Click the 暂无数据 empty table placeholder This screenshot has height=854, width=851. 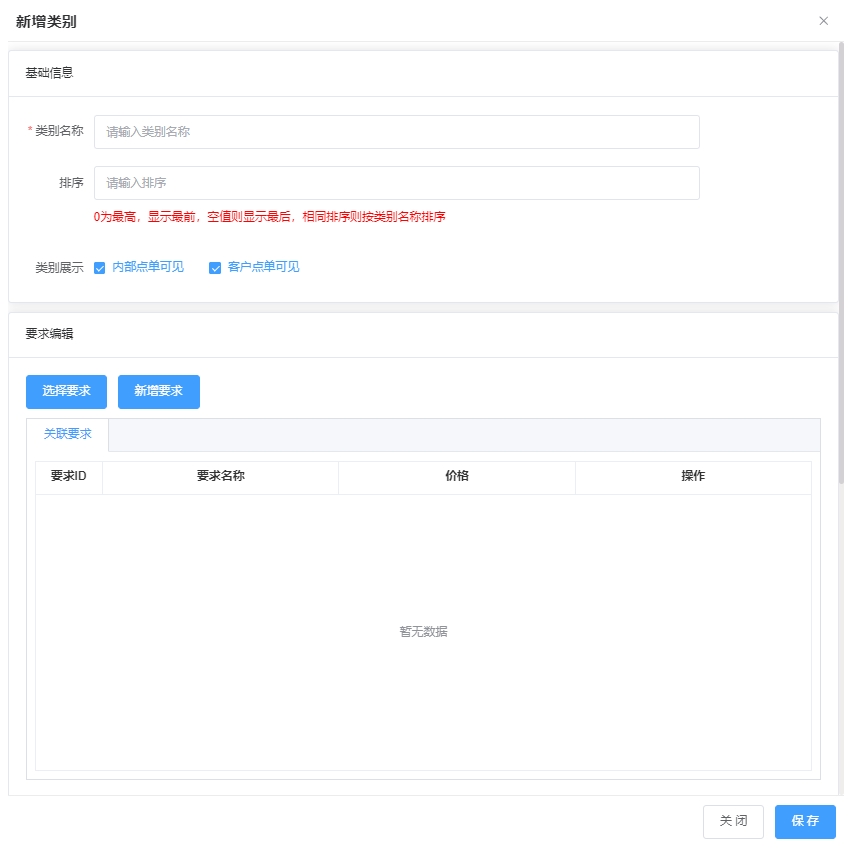[x=423, y=632]
